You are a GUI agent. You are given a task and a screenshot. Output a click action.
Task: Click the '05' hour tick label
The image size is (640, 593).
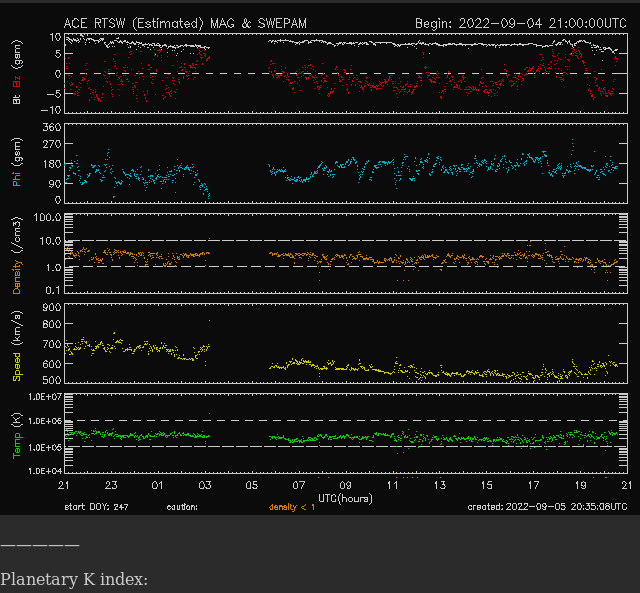point(251,485)
